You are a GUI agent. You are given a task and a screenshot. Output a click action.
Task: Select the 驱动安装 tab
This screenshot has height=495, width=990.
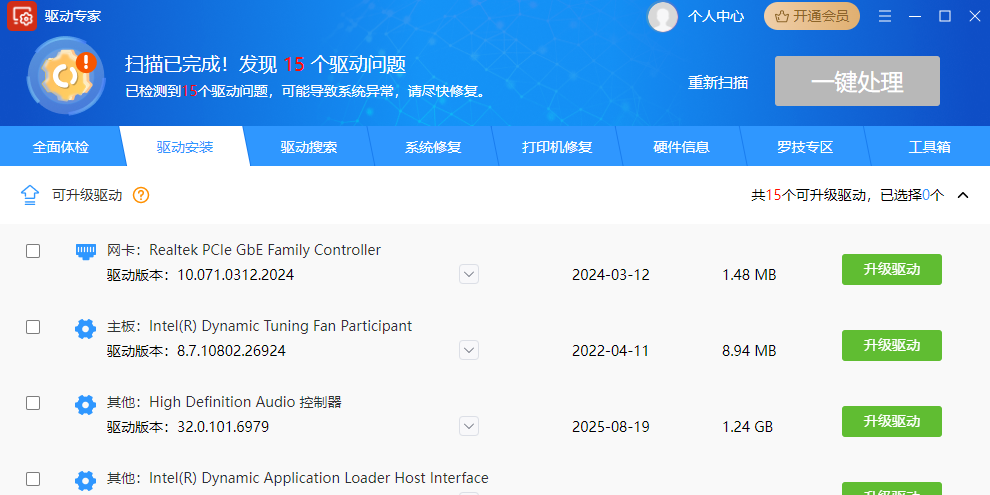tap(185, 147)
